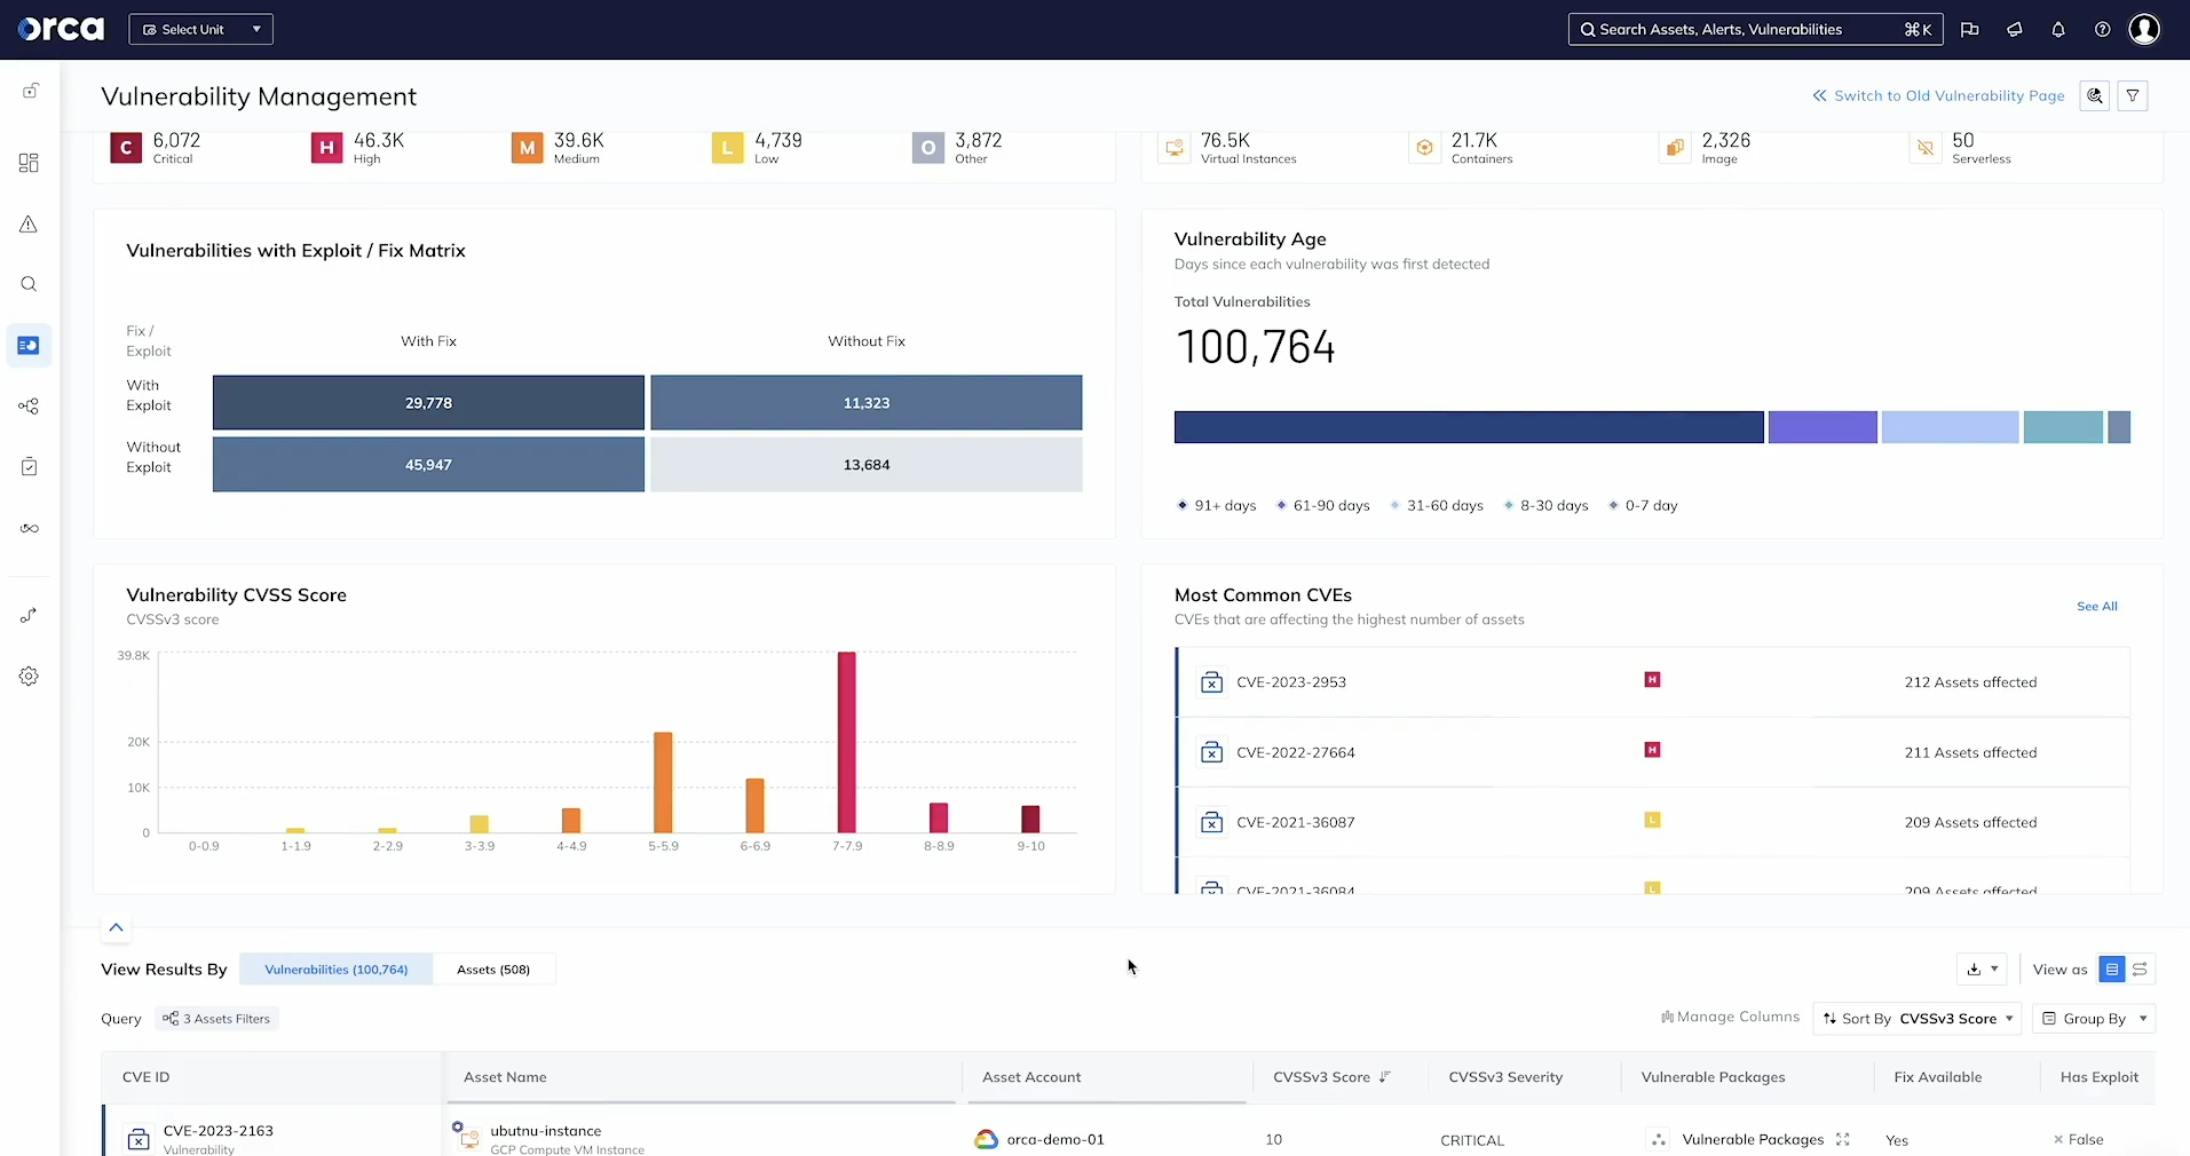This screenshot has height=1156, width=2190.
Task: Collapse the dashboard charts chevron
Action: [x=116, y=927]
